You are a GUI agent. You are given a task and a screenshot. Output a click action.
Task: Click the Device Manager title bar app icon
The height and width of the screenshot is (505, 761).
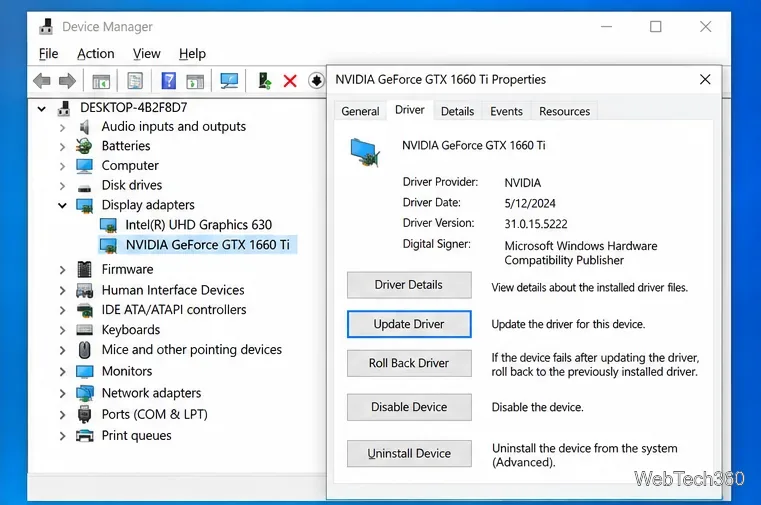point(46,27)
